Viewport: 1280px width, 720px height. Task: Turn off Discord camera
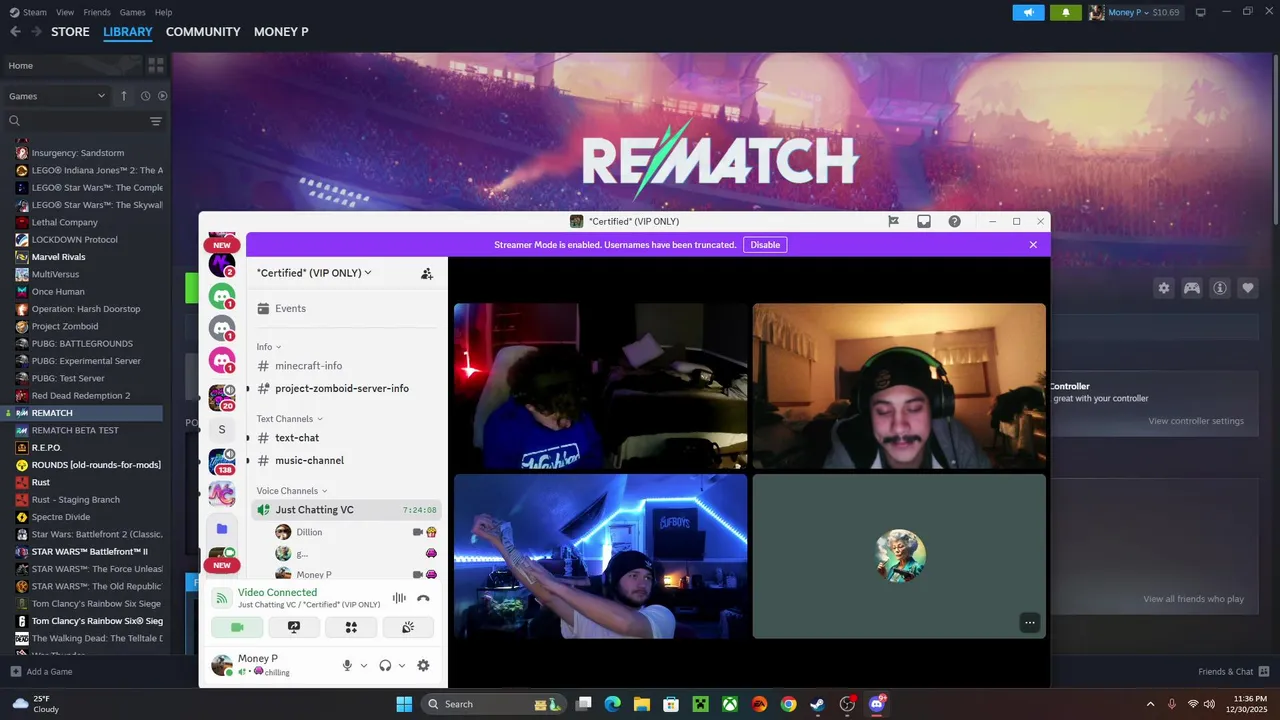237,627
